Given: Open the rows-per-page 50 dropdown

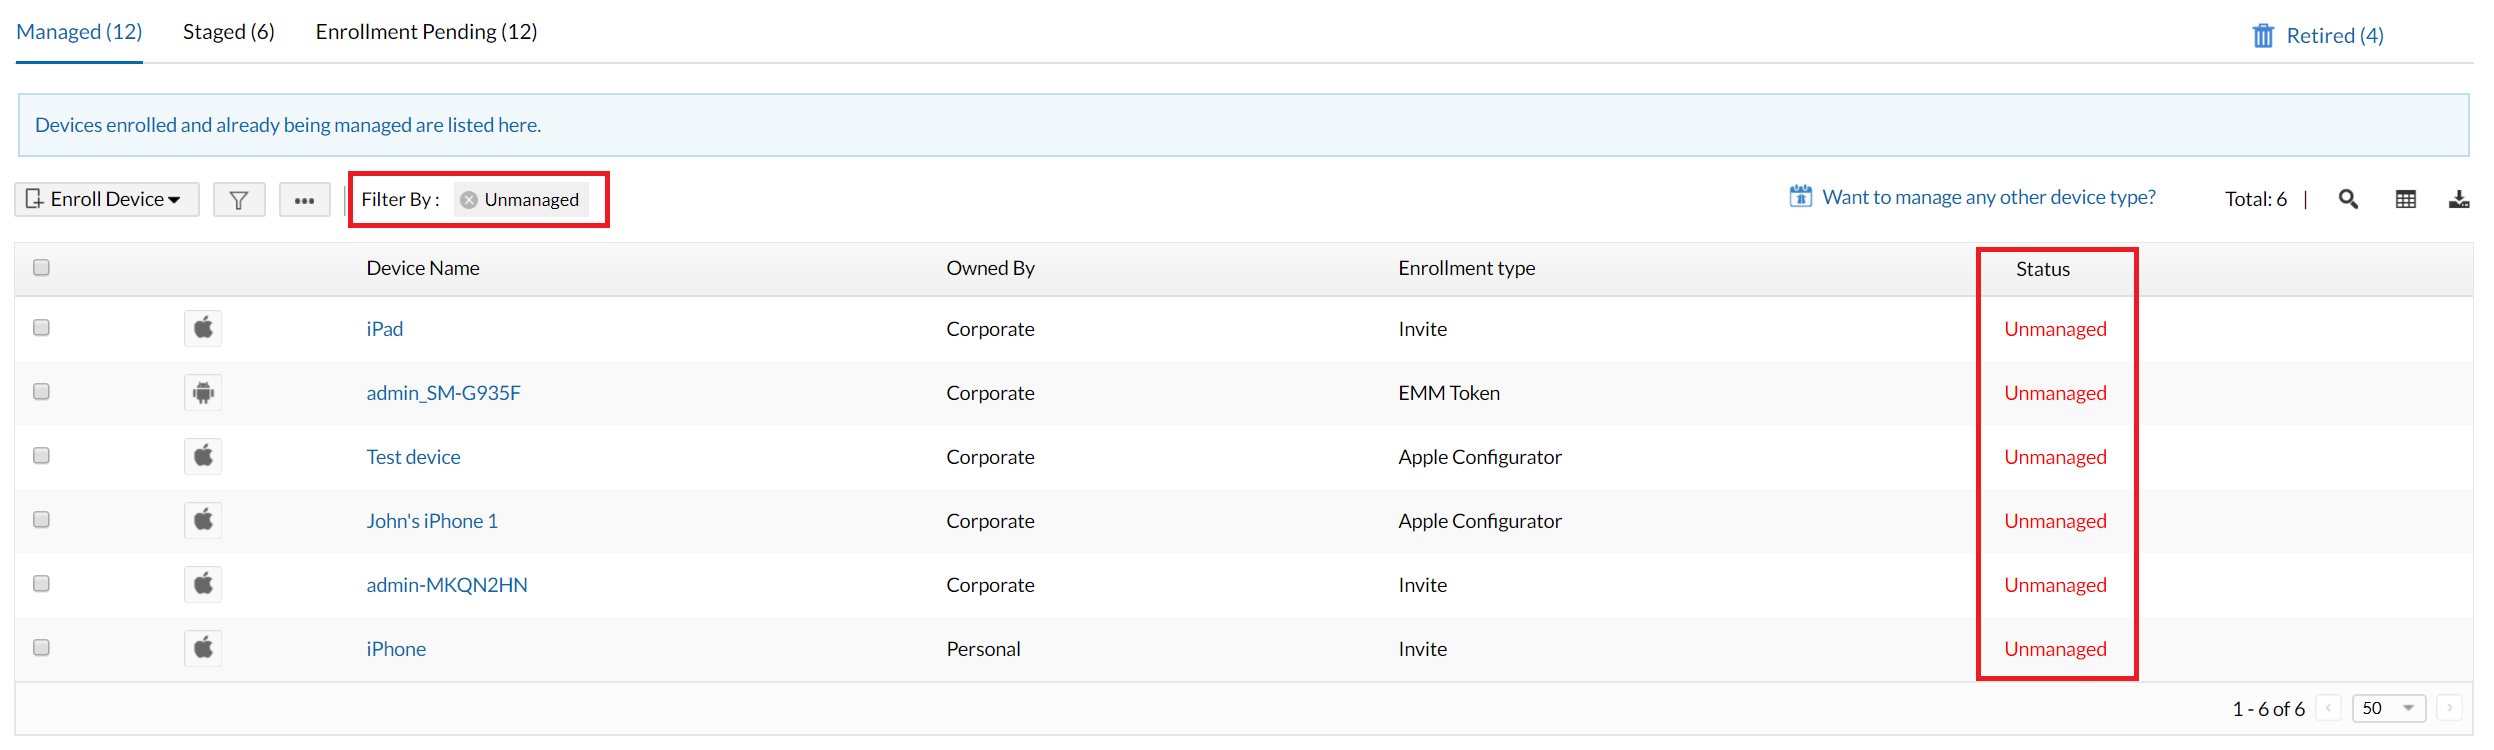Looking at the screenshot, I should (x=2388, y=708).
